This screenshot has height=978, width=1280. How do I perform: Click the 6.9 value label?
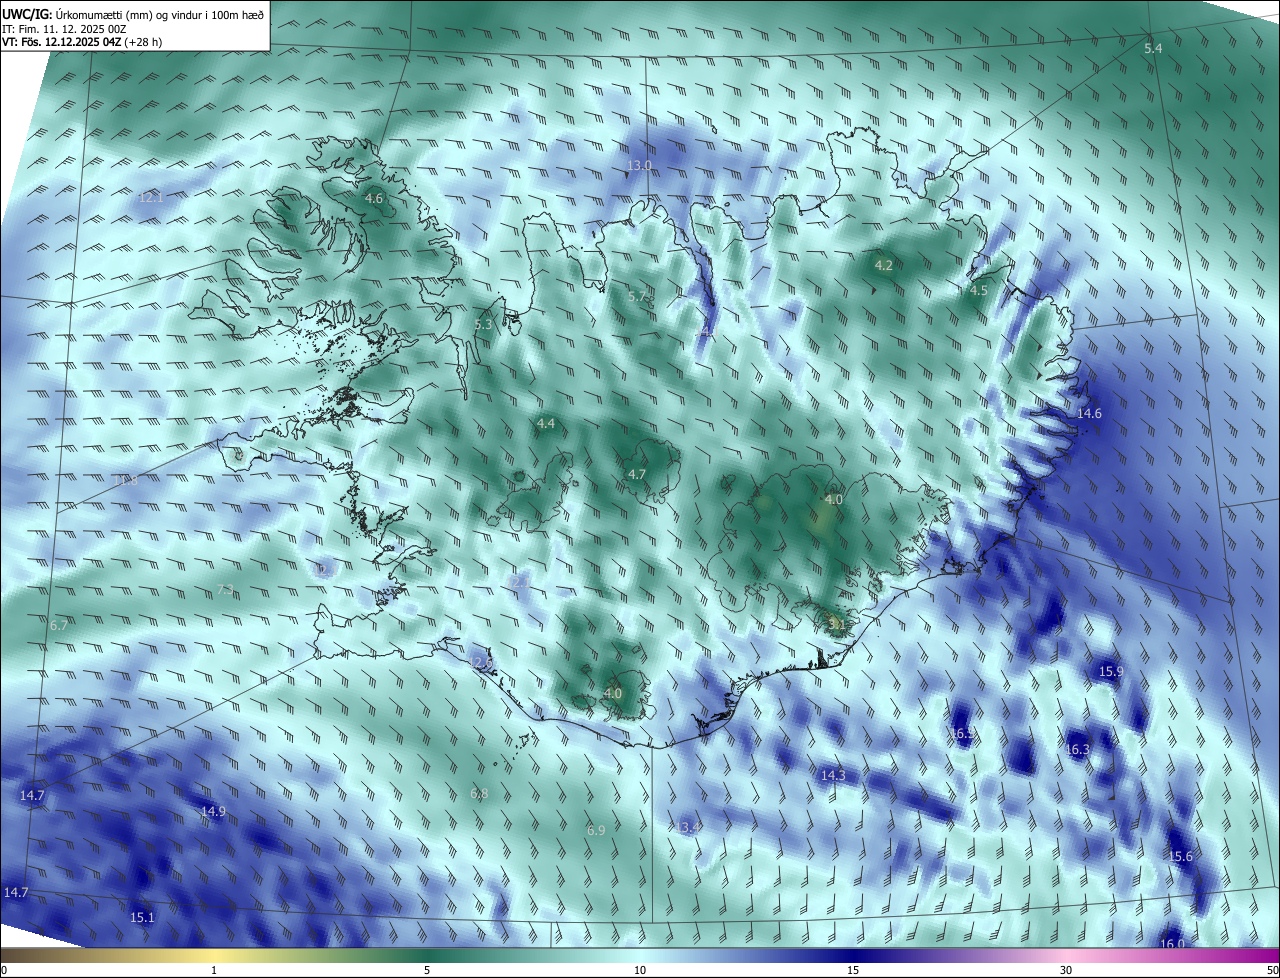(x=596, y=830)
